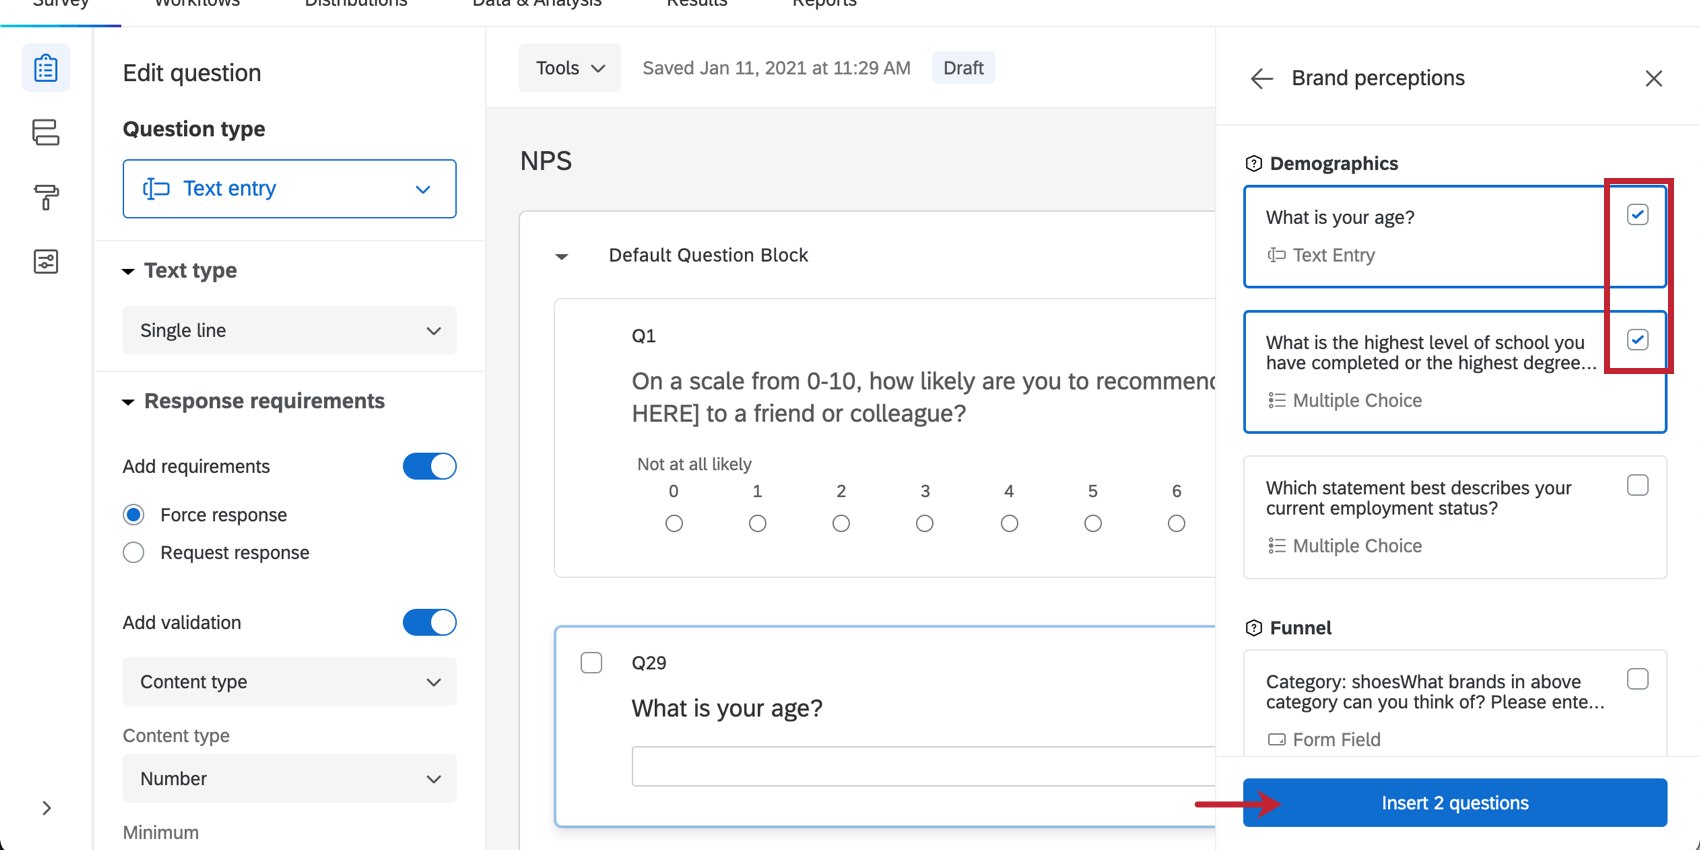1700x850 pixels.
Task: Open the Text entry question type dropdown
Action: [289, 189]
